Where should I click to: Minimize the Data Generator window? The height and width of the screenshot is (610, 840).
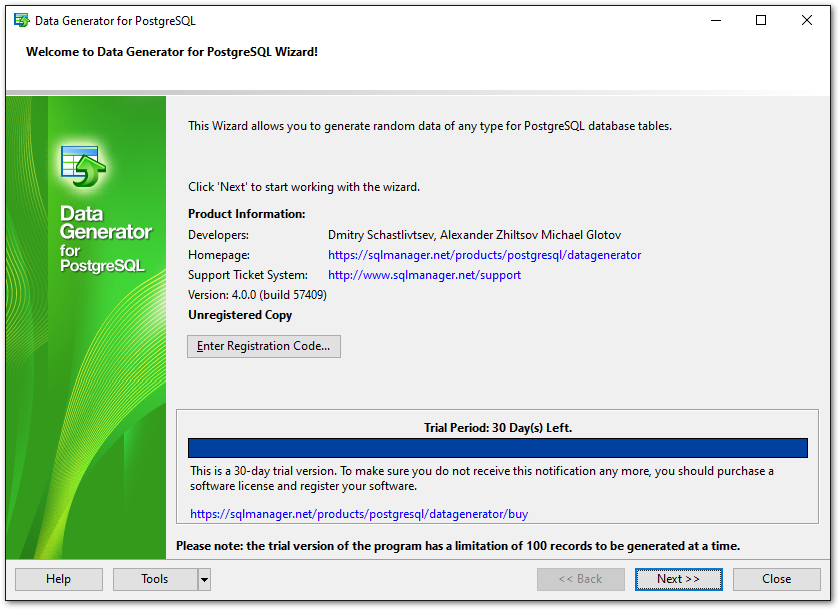[x=716, y=20]
